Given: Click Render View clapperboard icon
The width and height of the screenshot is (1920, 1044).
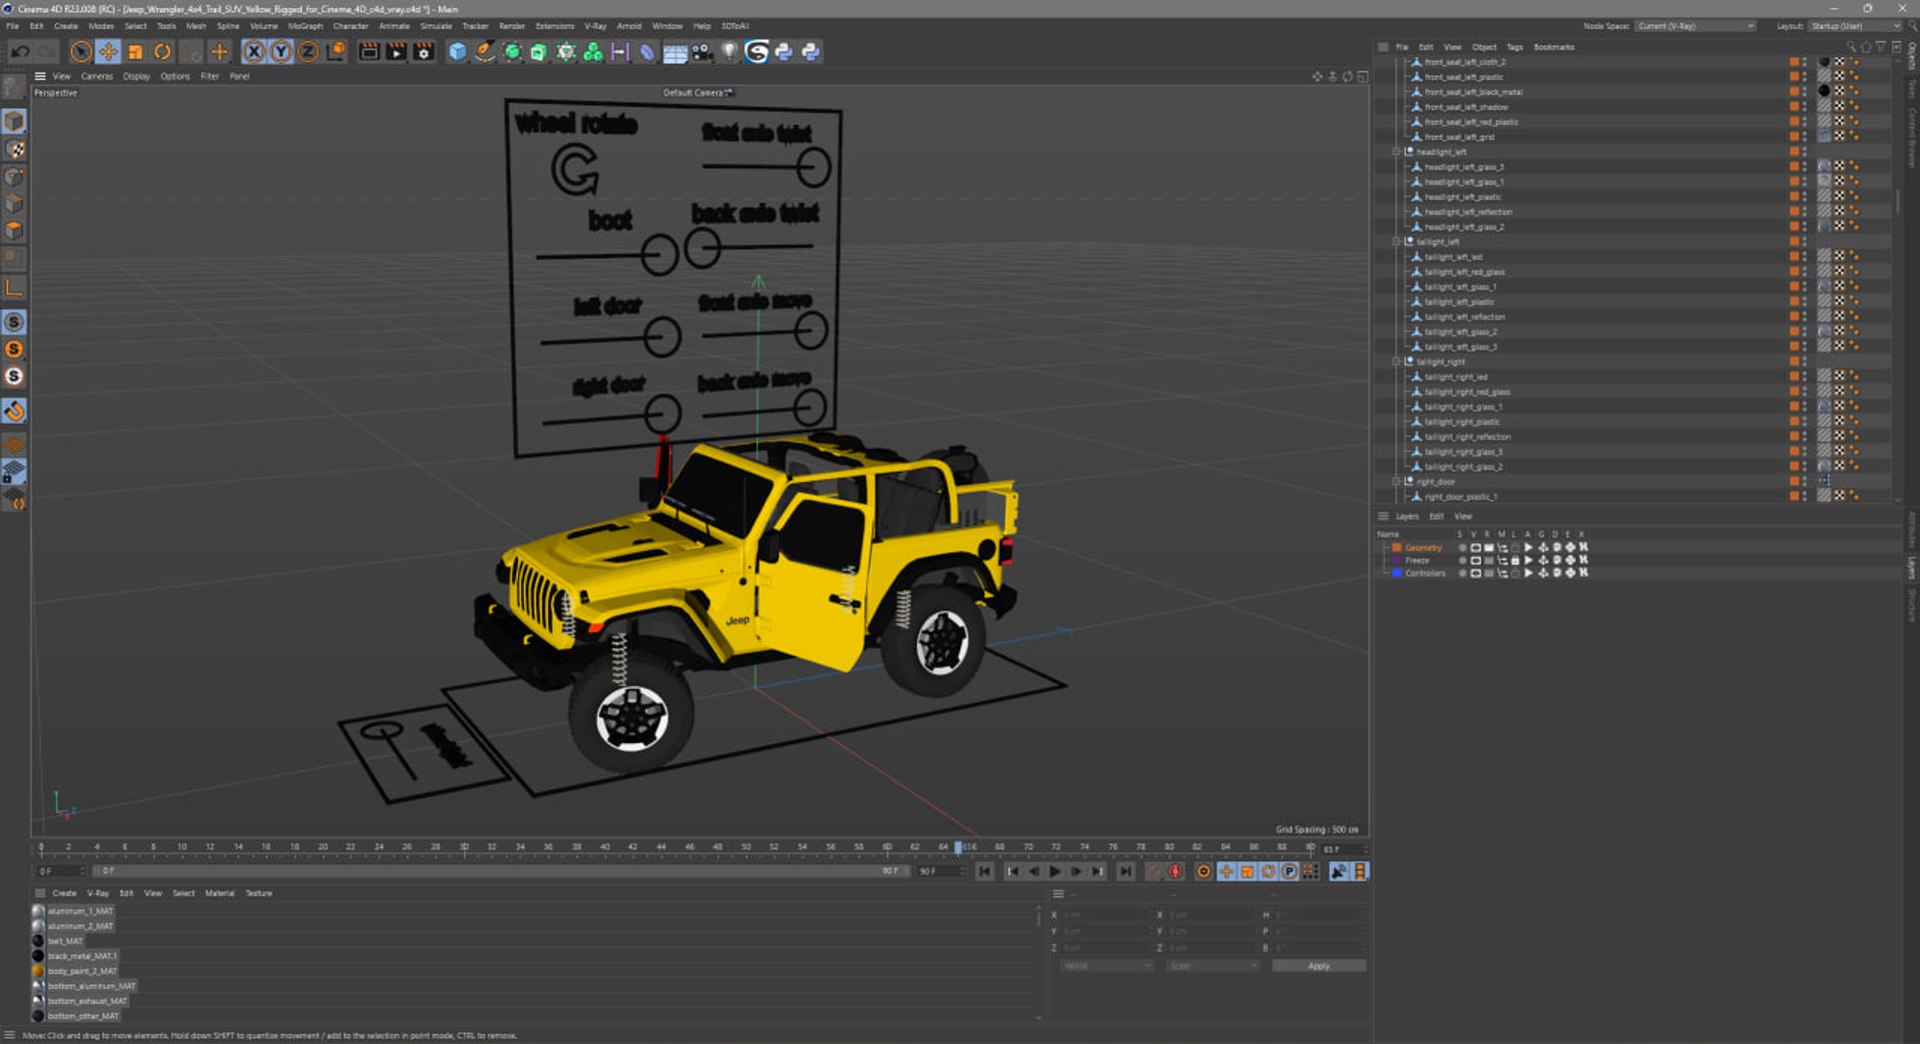Looking at the screenshot, I should pos(369,52).
